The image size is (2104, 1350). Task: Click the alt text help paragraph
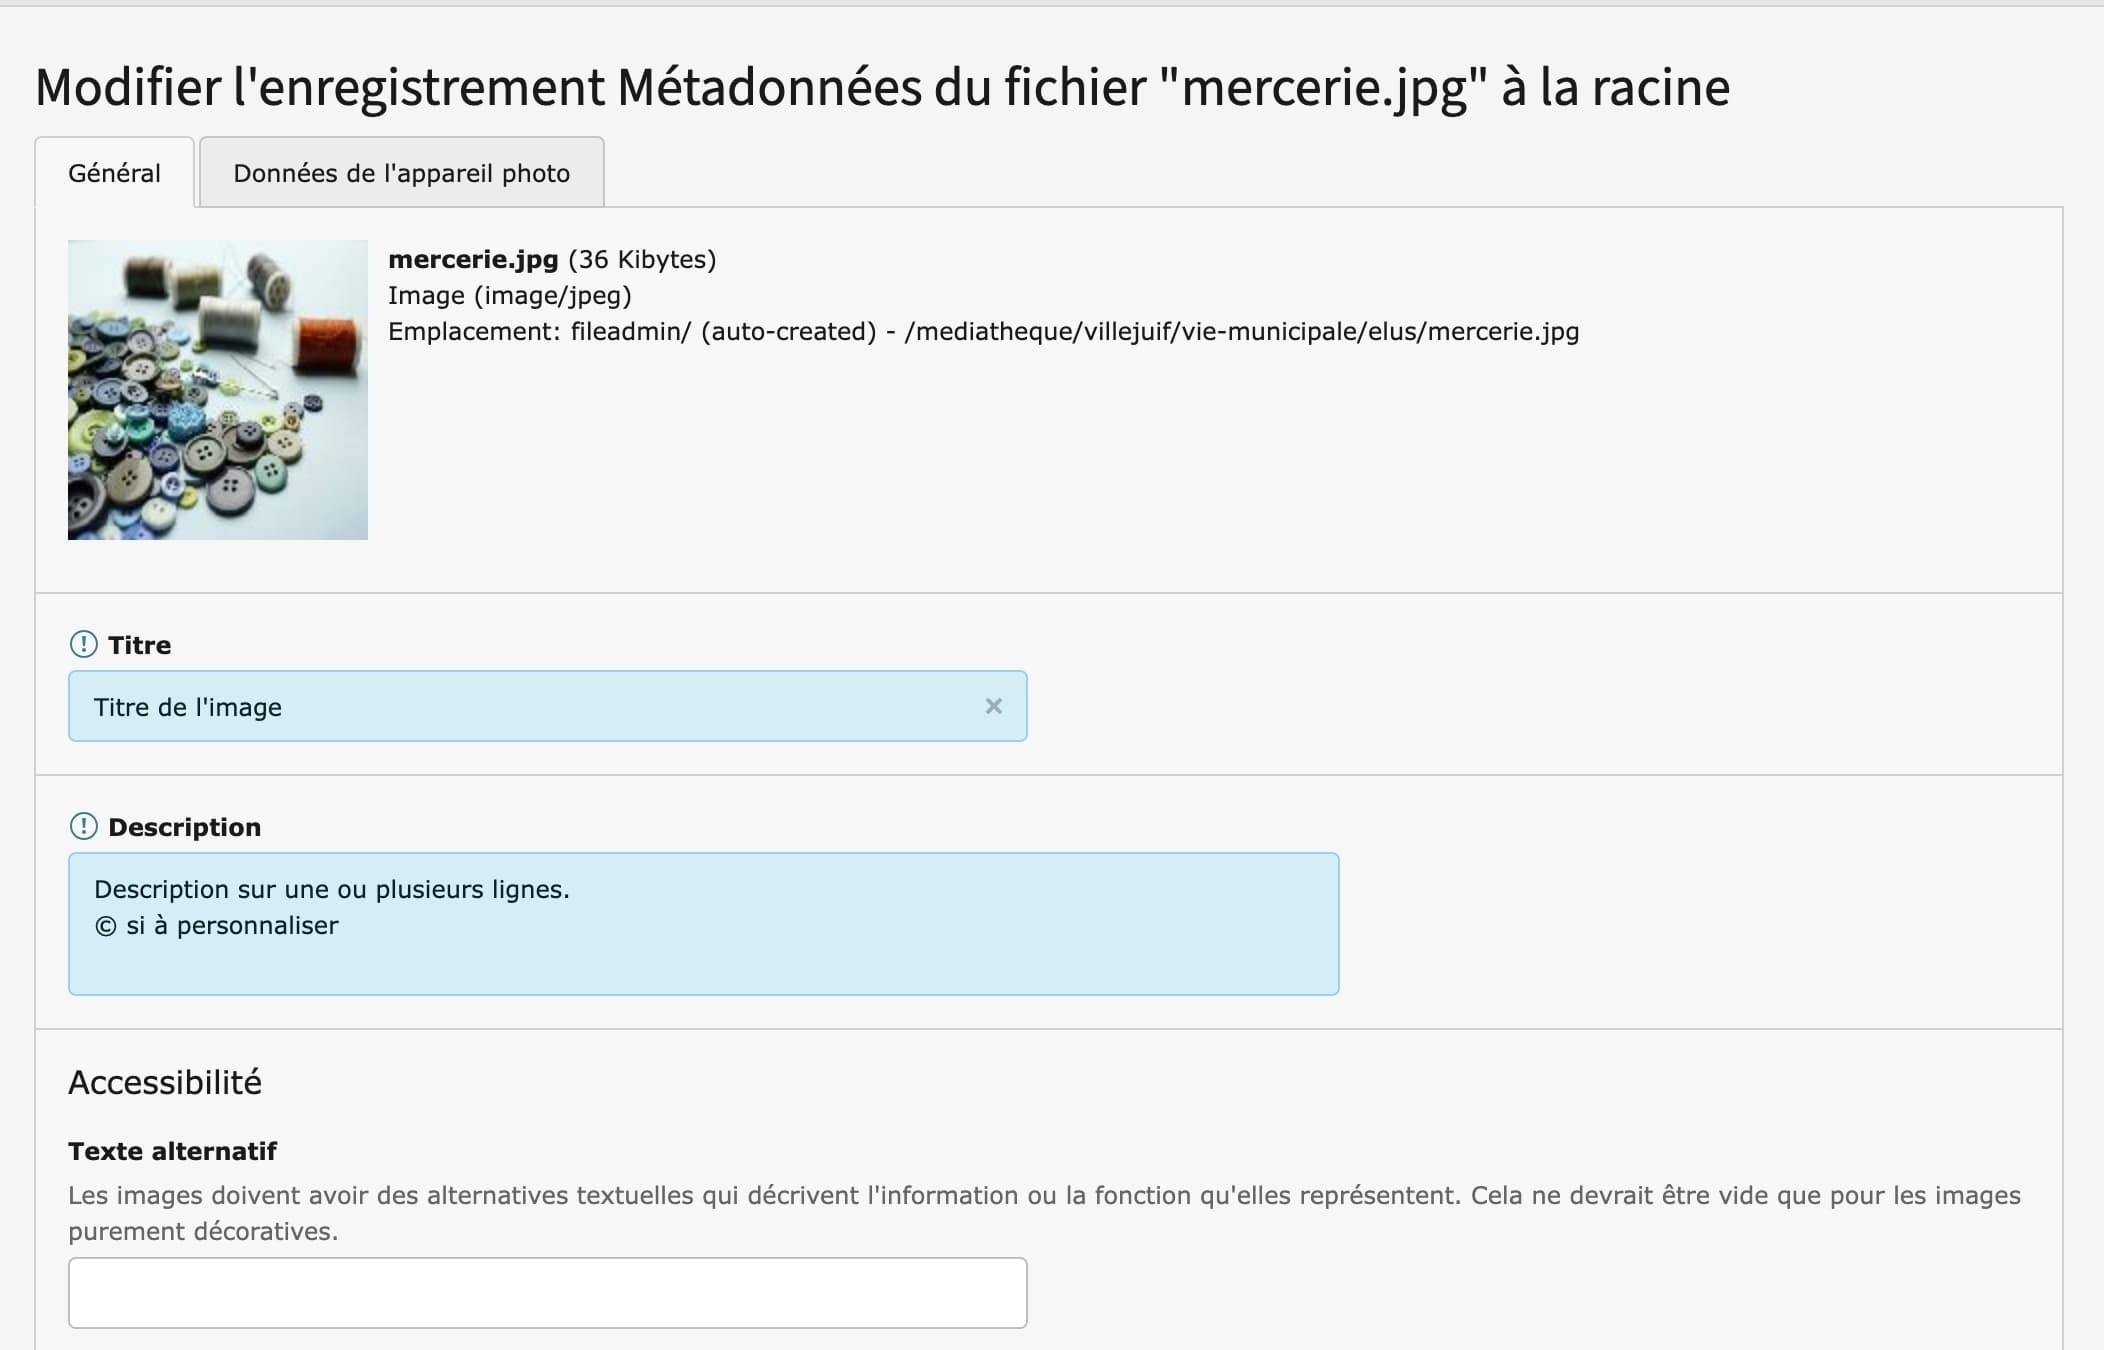pos(1044,1213)
